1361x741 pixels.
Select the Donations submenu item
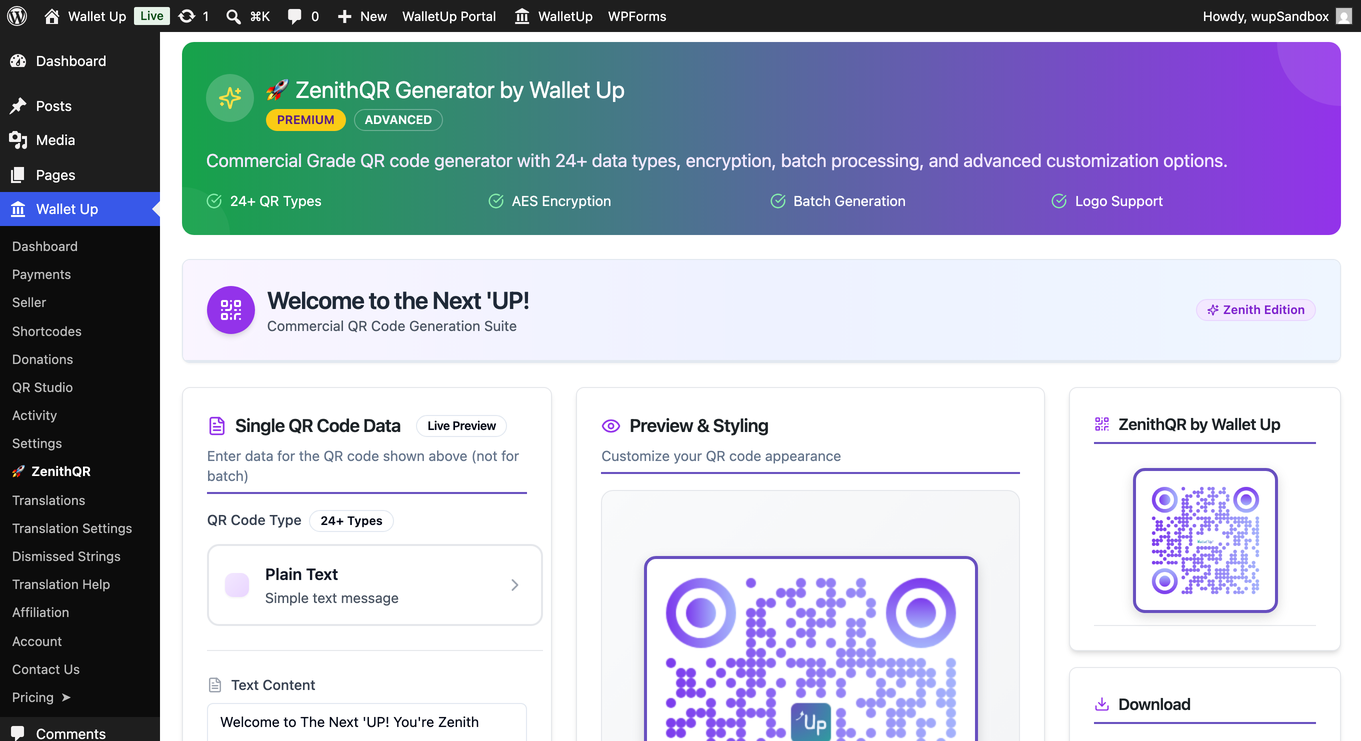click(42, 359)
